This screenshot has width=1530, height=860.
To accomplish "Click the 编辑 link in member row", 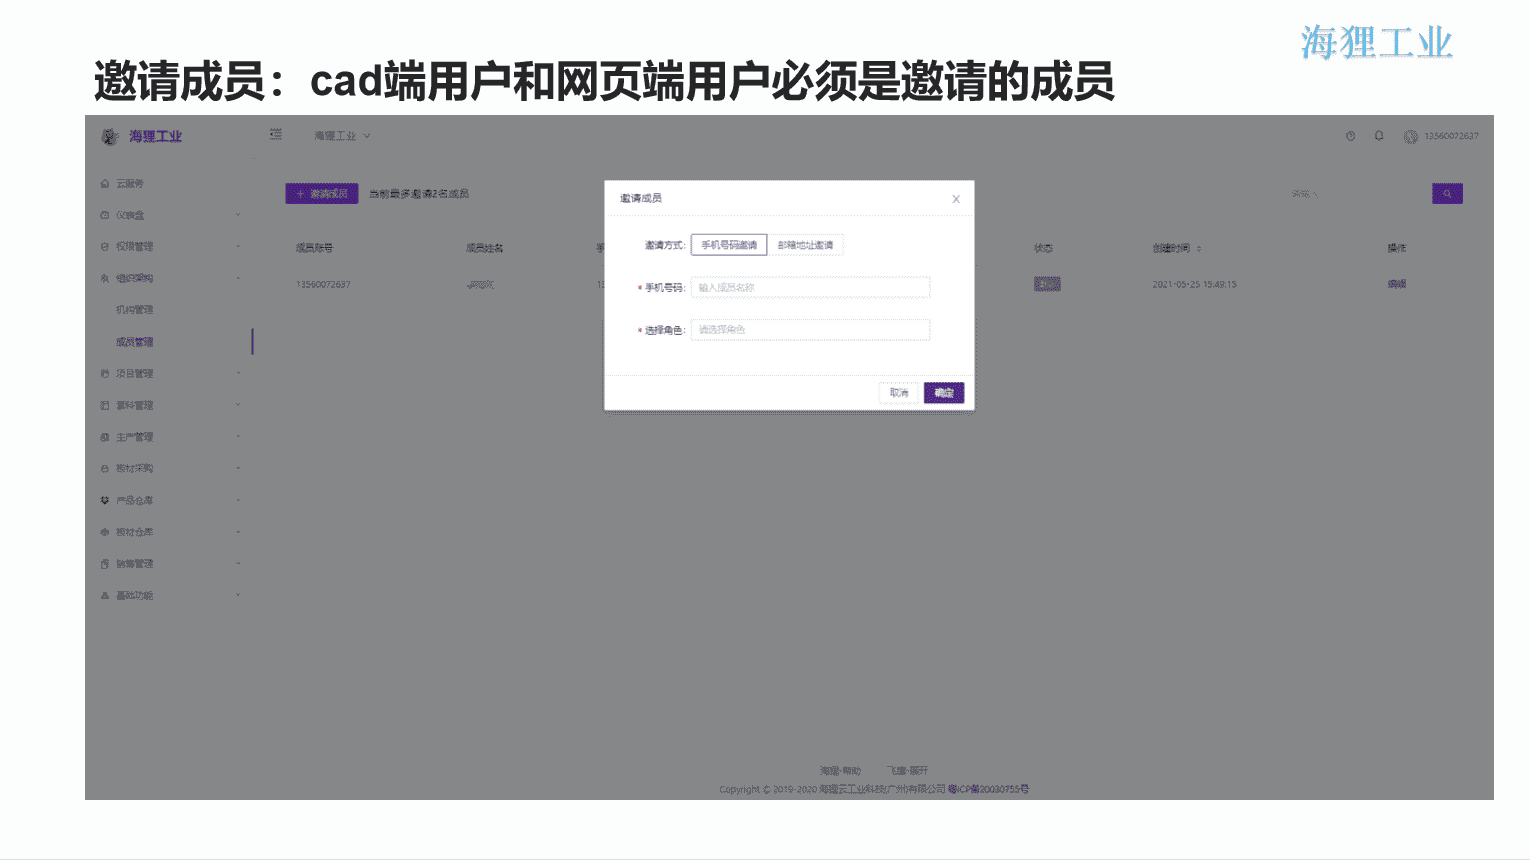I will tap(1397, 284).
